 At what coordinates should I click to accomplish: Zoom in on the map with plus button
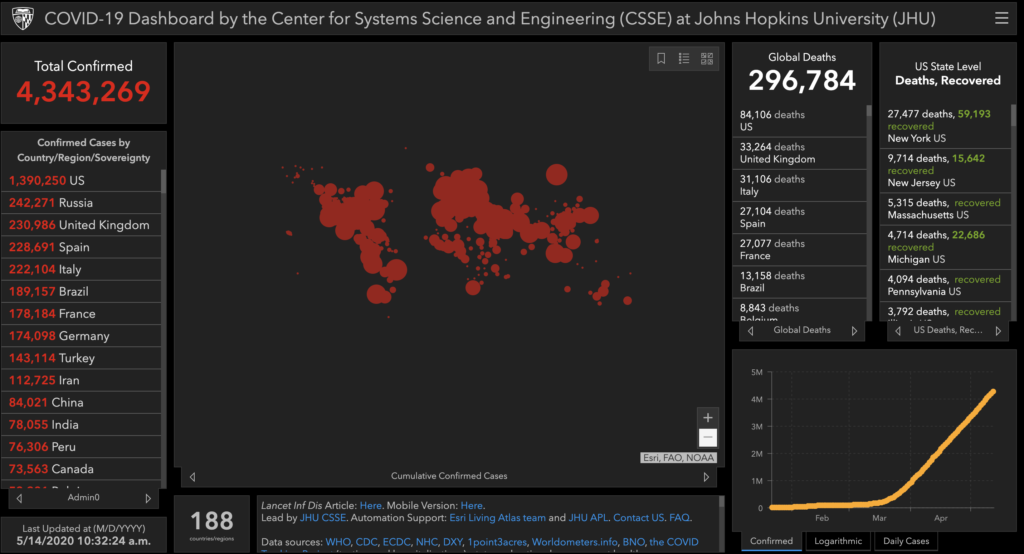coord(707,417)
